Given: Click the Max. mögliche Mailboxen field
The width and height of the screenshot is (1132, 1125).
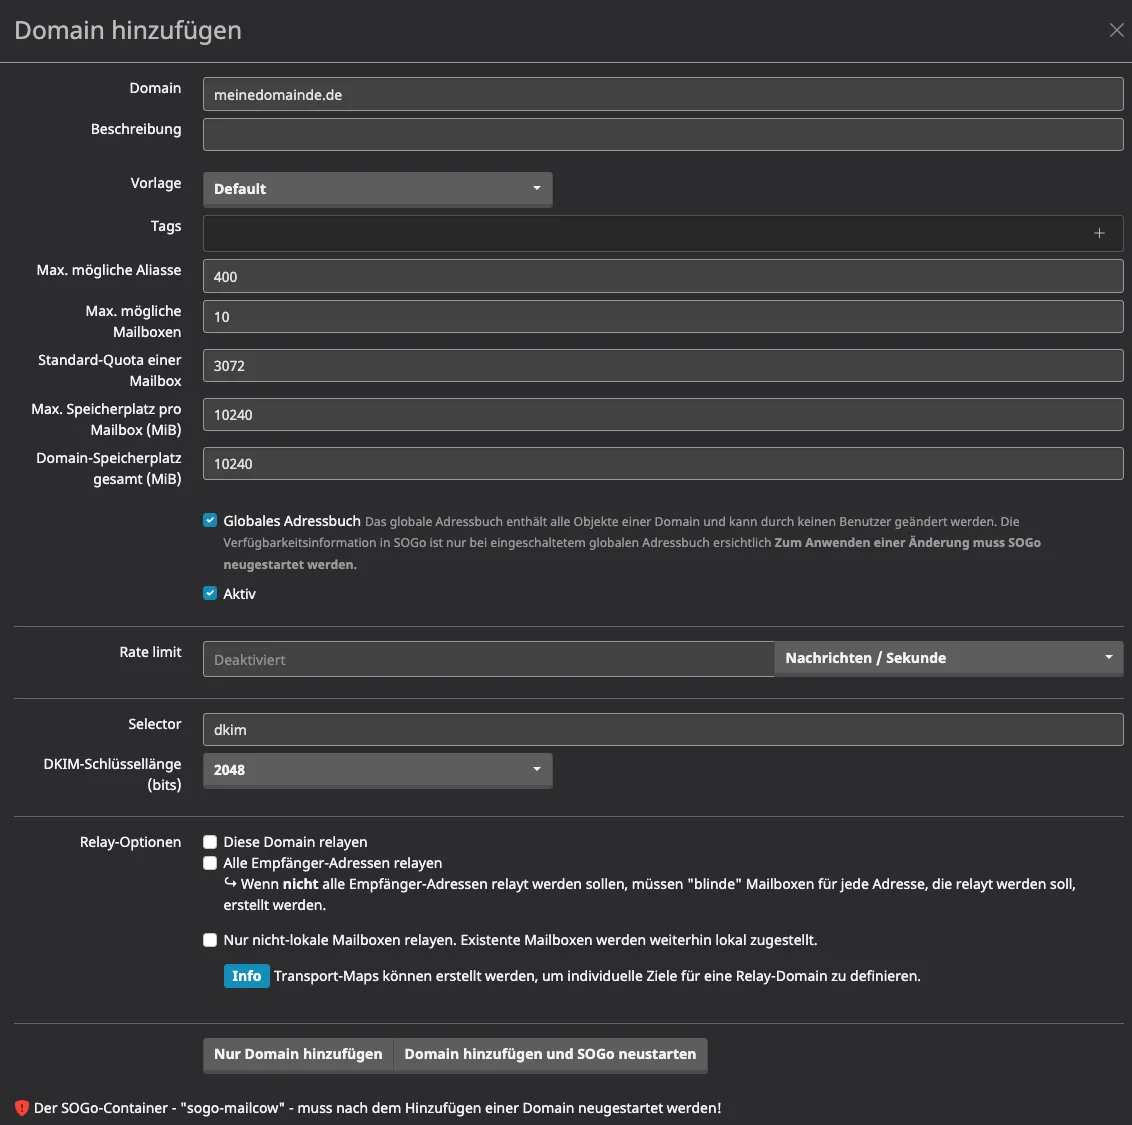Looking at the screenshot, I should coord(663,317).
